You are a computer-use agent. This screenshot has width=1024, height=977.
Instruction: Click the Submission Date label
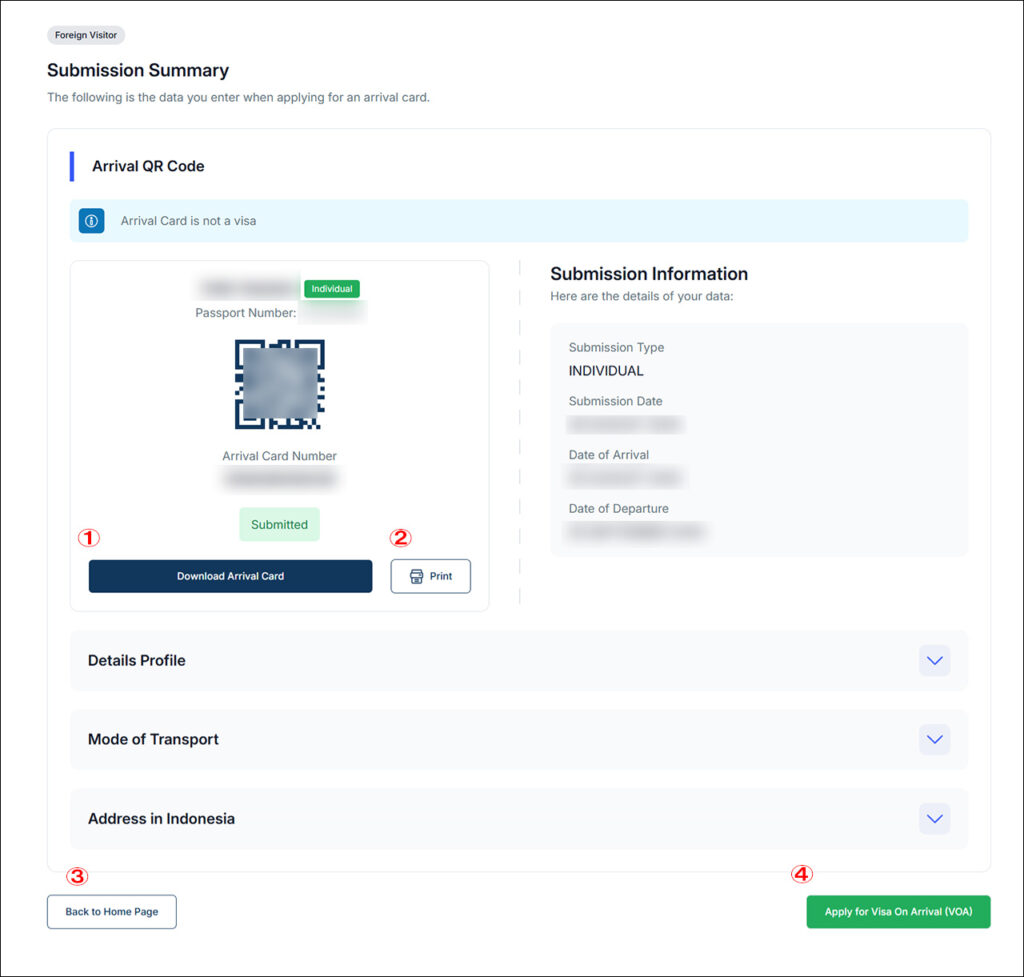[x=615, y=401]
